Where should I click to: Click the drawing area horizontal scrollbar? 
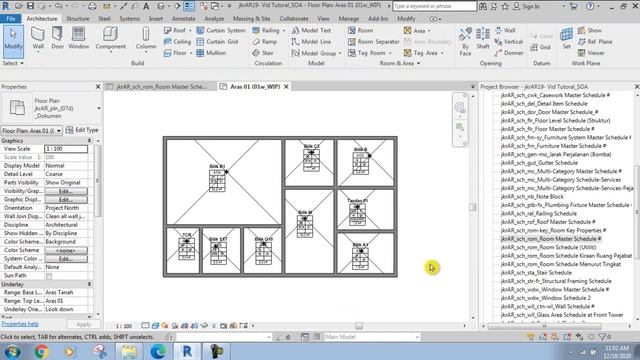359,326
